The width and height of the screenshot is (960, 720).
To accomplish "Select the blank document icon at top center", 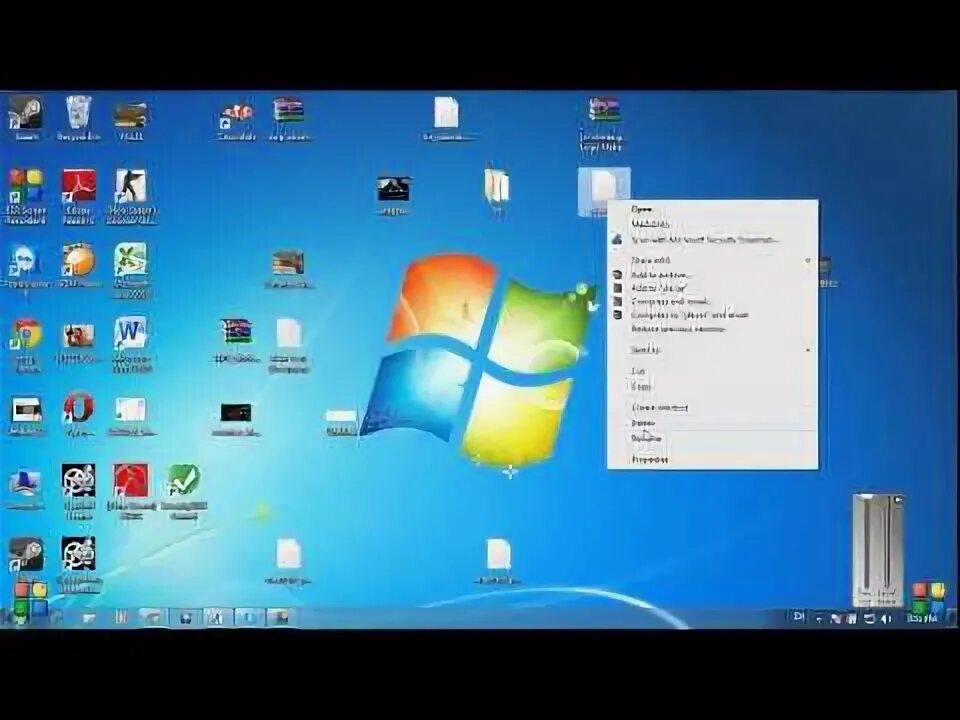I will 447,118.
